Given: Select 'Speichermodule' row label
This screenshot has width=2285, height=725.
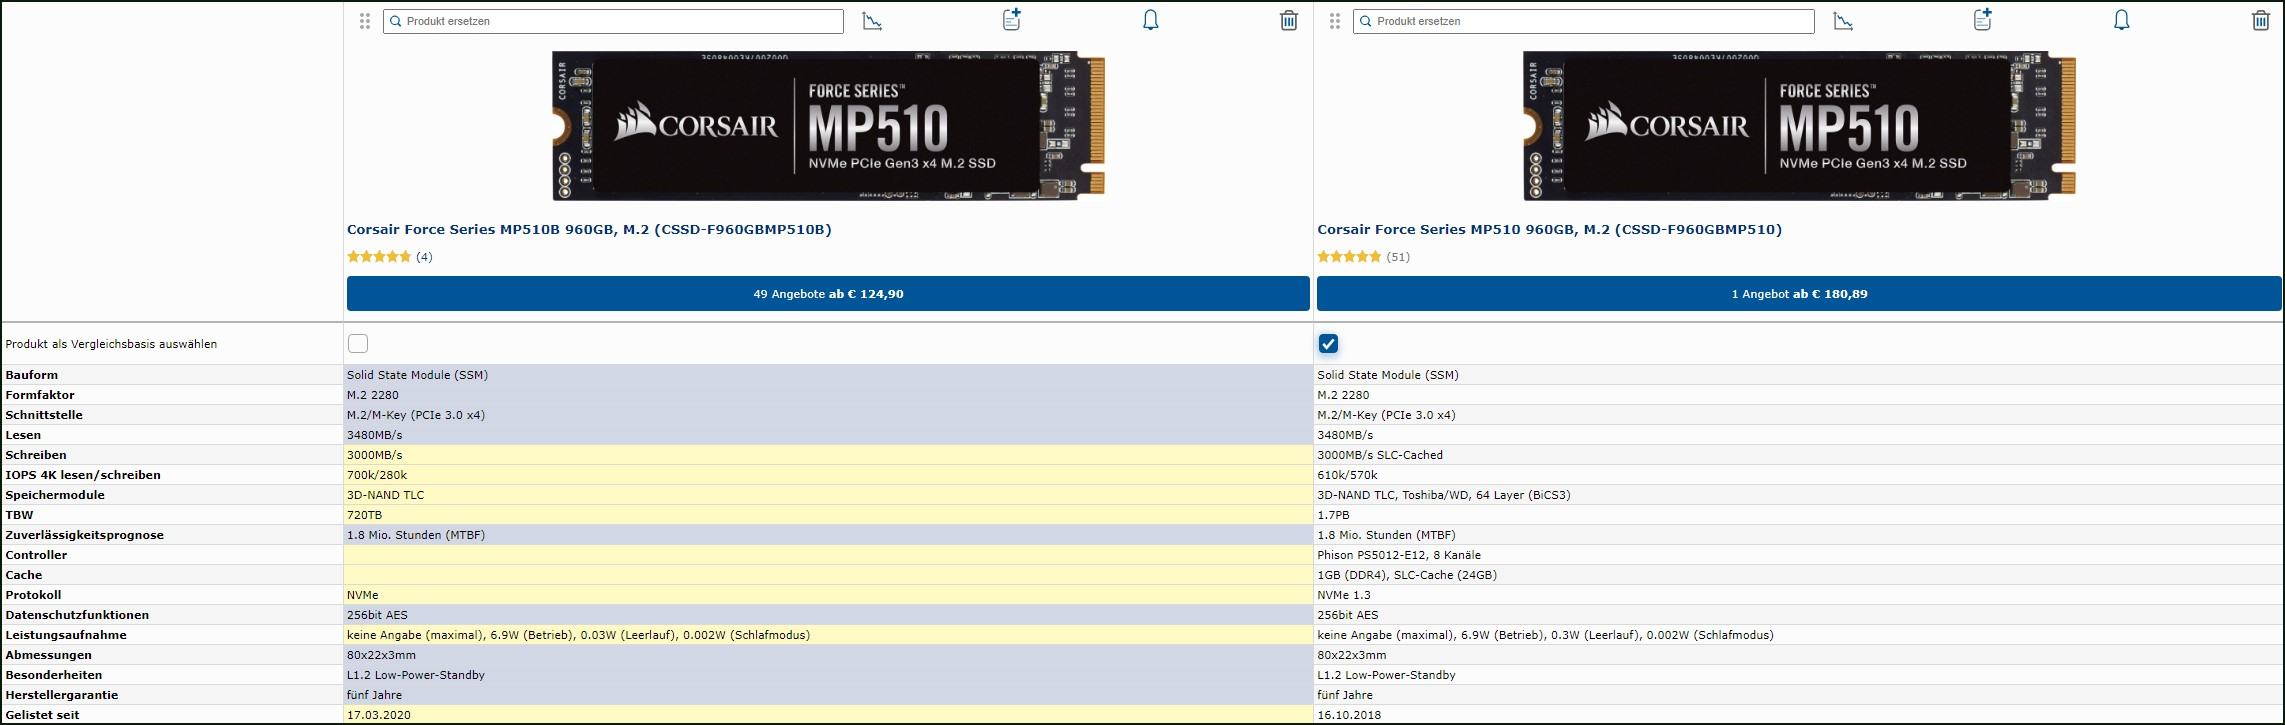Looking at the screenshot, I should (x=55, y=495).
